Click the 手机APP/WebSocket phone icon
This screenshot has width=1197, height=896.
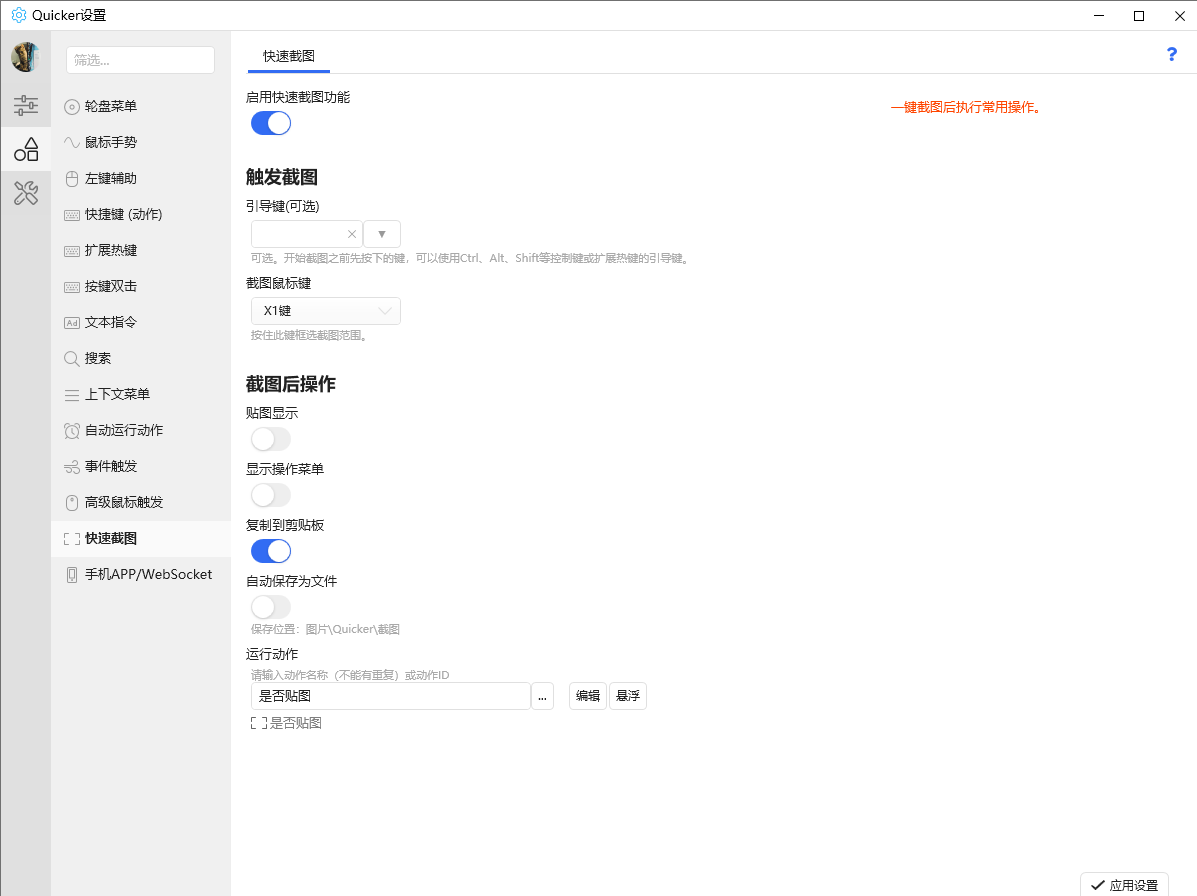pos(72,575)
